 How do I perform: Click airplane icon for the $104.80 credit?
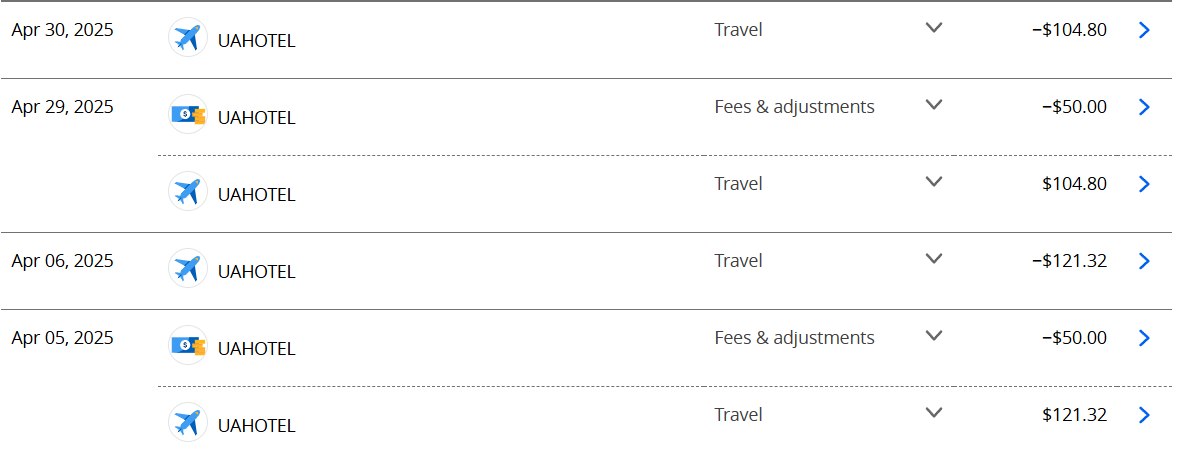point(187,192)
